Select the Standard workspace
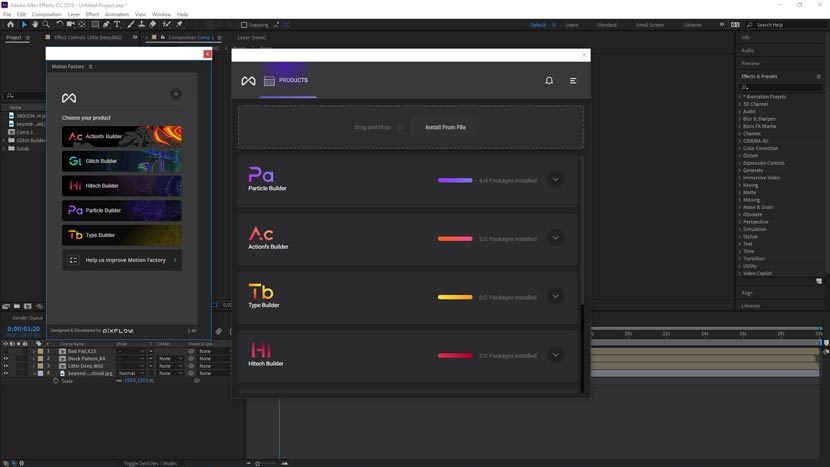This screenshot has height=467, width=830. pos(607,25)
